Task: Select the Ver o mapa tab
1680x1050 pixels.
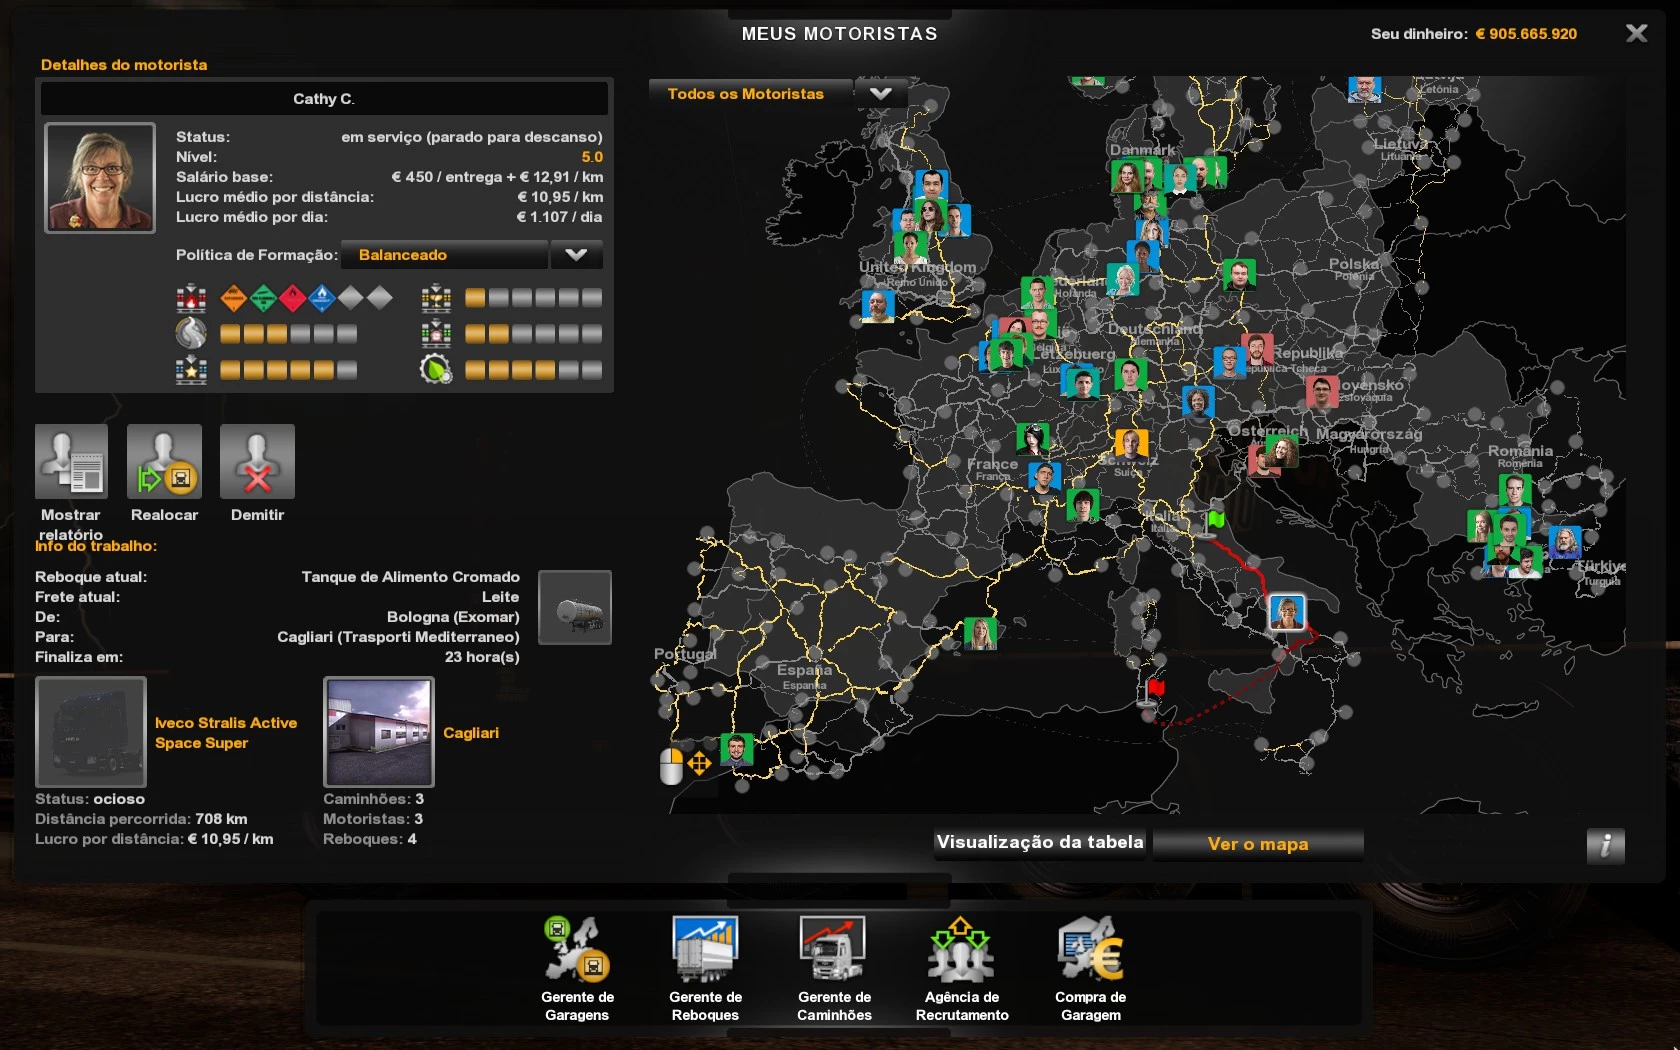Action: [1257, 844]
